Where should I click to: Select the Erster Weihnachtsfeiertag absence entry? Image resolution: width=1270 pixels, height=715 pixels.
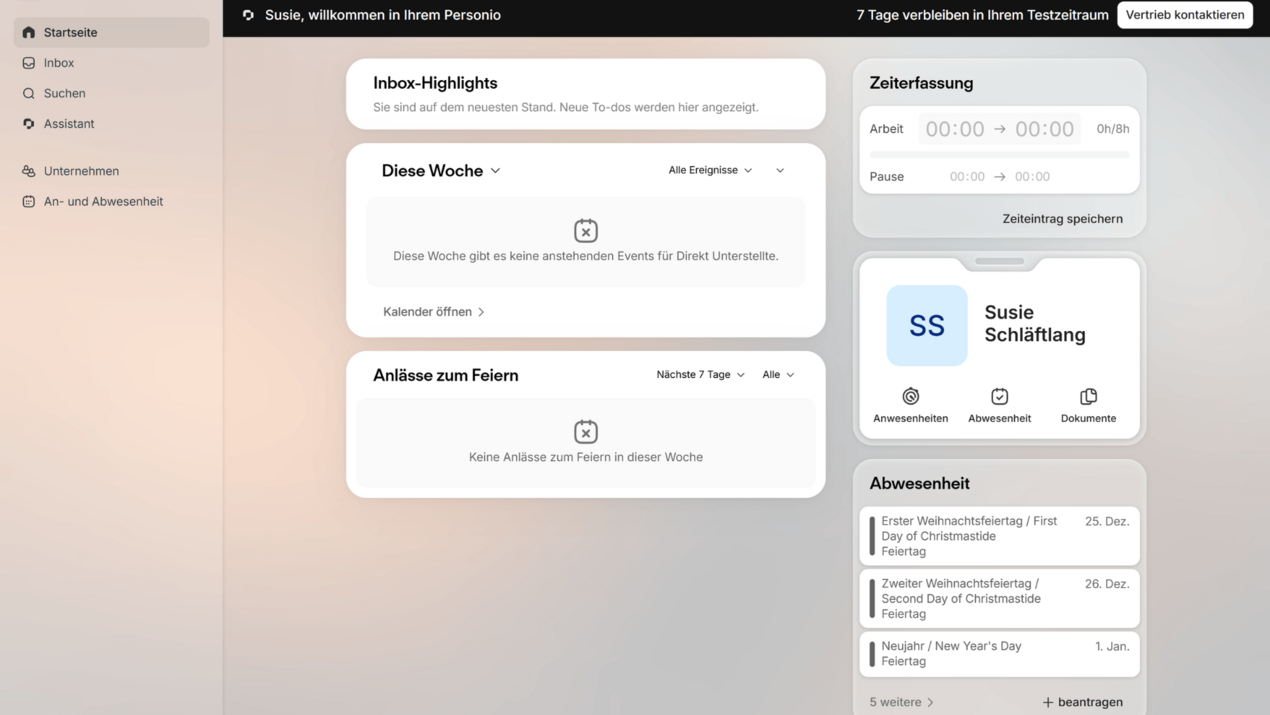999,536
